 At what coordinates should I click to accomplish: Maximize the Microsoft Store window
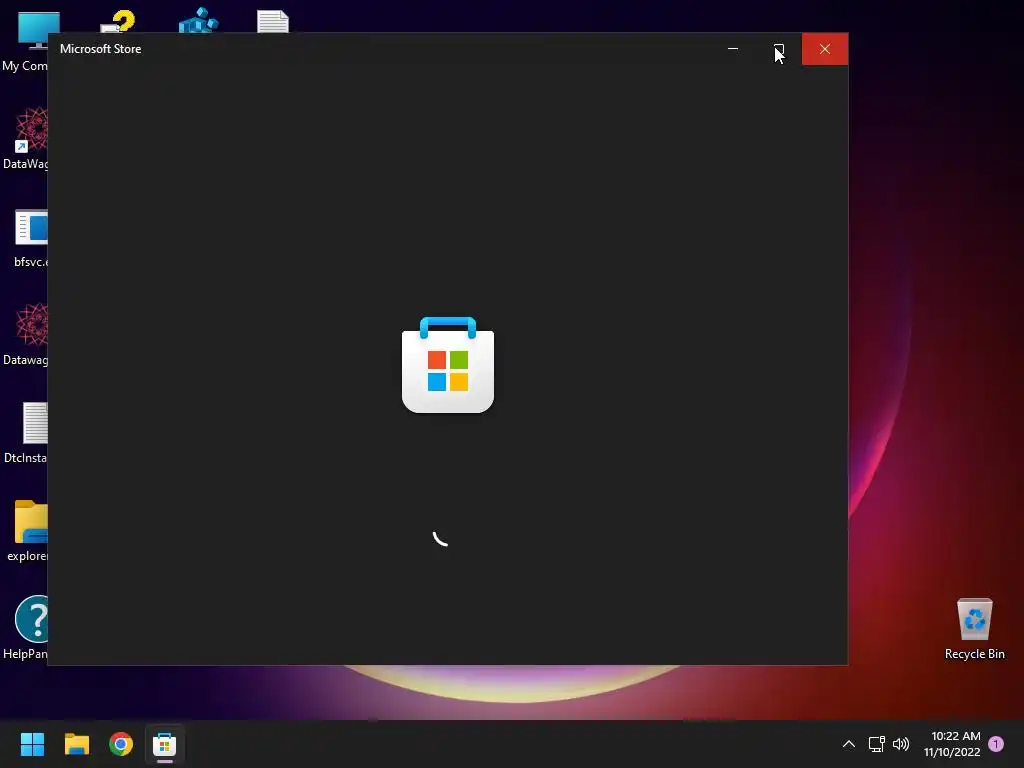click(x=778, y=49)
